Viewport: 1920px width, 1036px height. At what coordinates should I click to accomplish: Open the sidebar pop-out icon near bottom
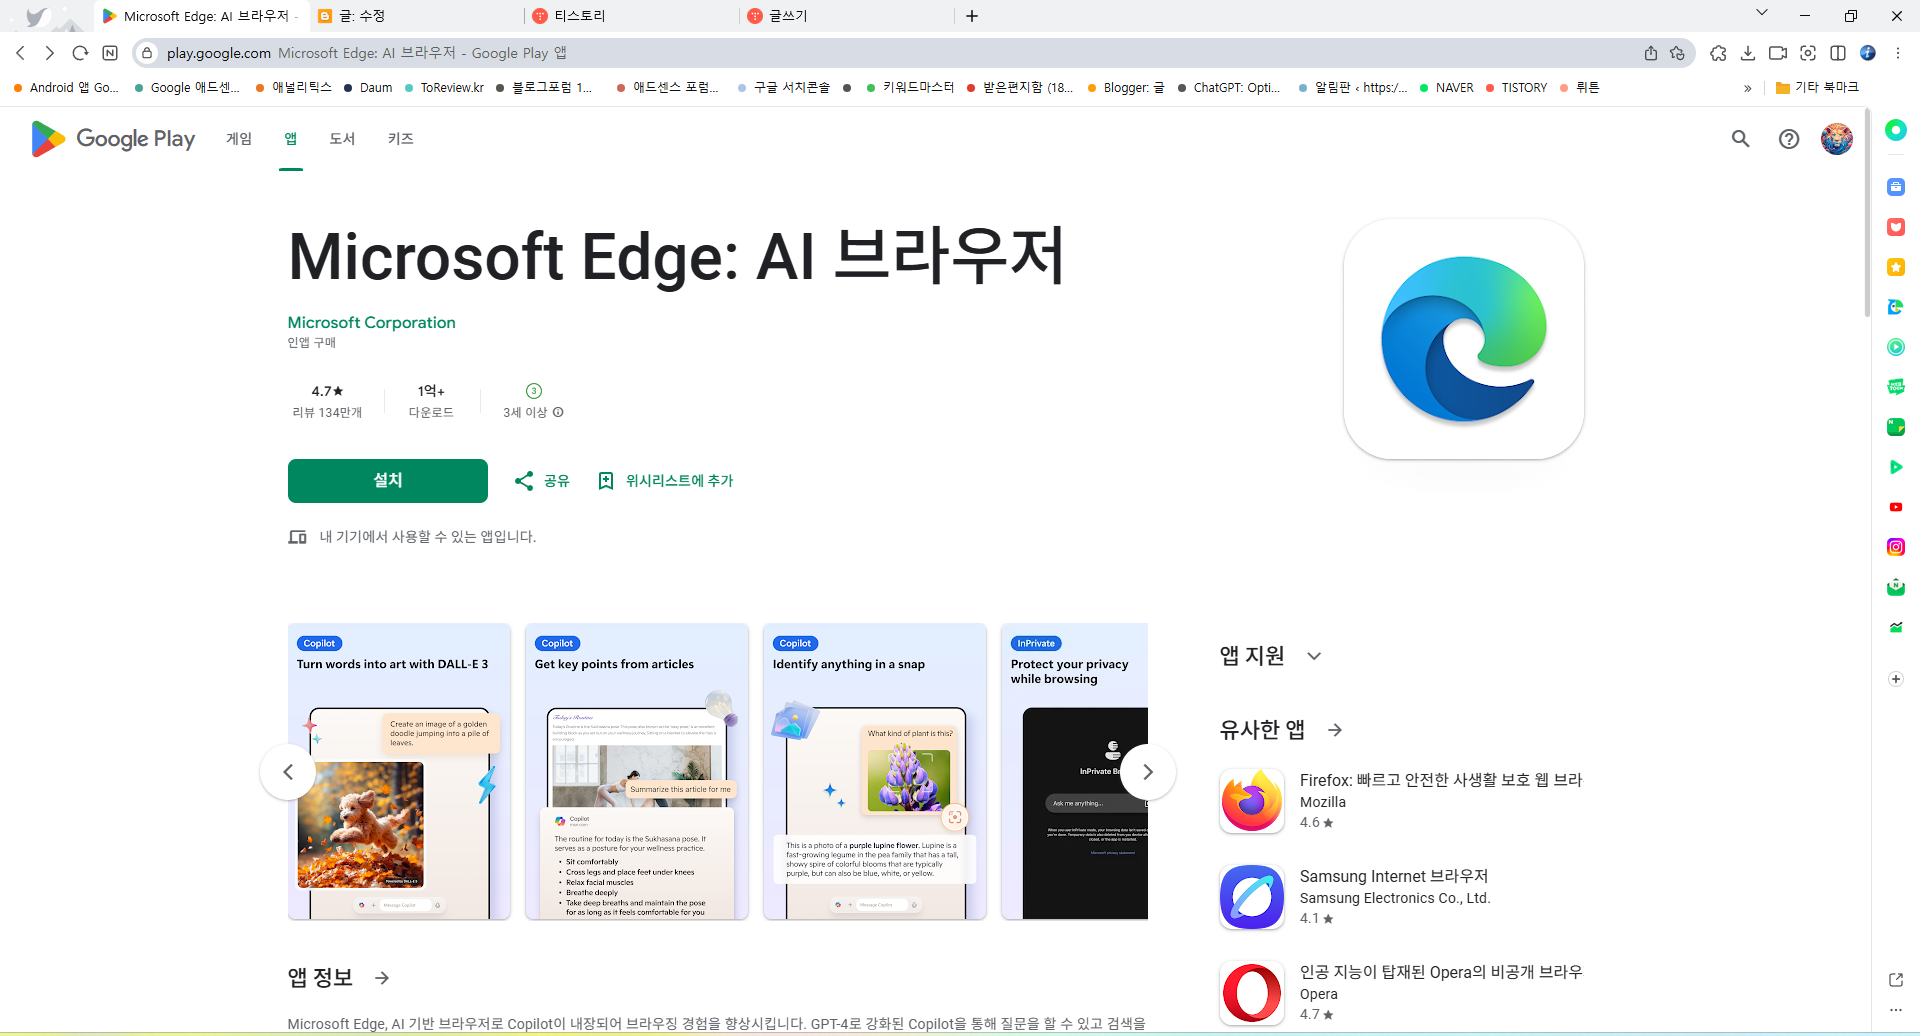tap(1896, 980)
